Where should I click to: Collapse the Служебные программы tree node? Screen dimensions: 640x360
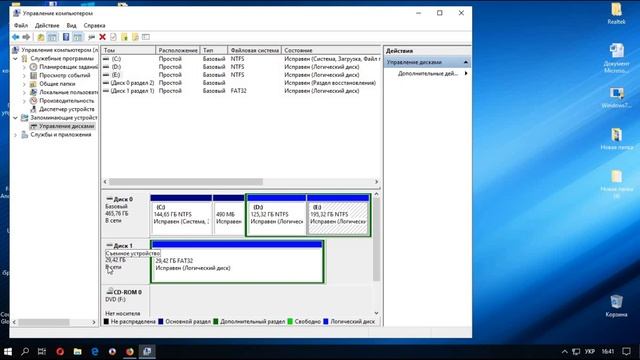tap(16, 58)
